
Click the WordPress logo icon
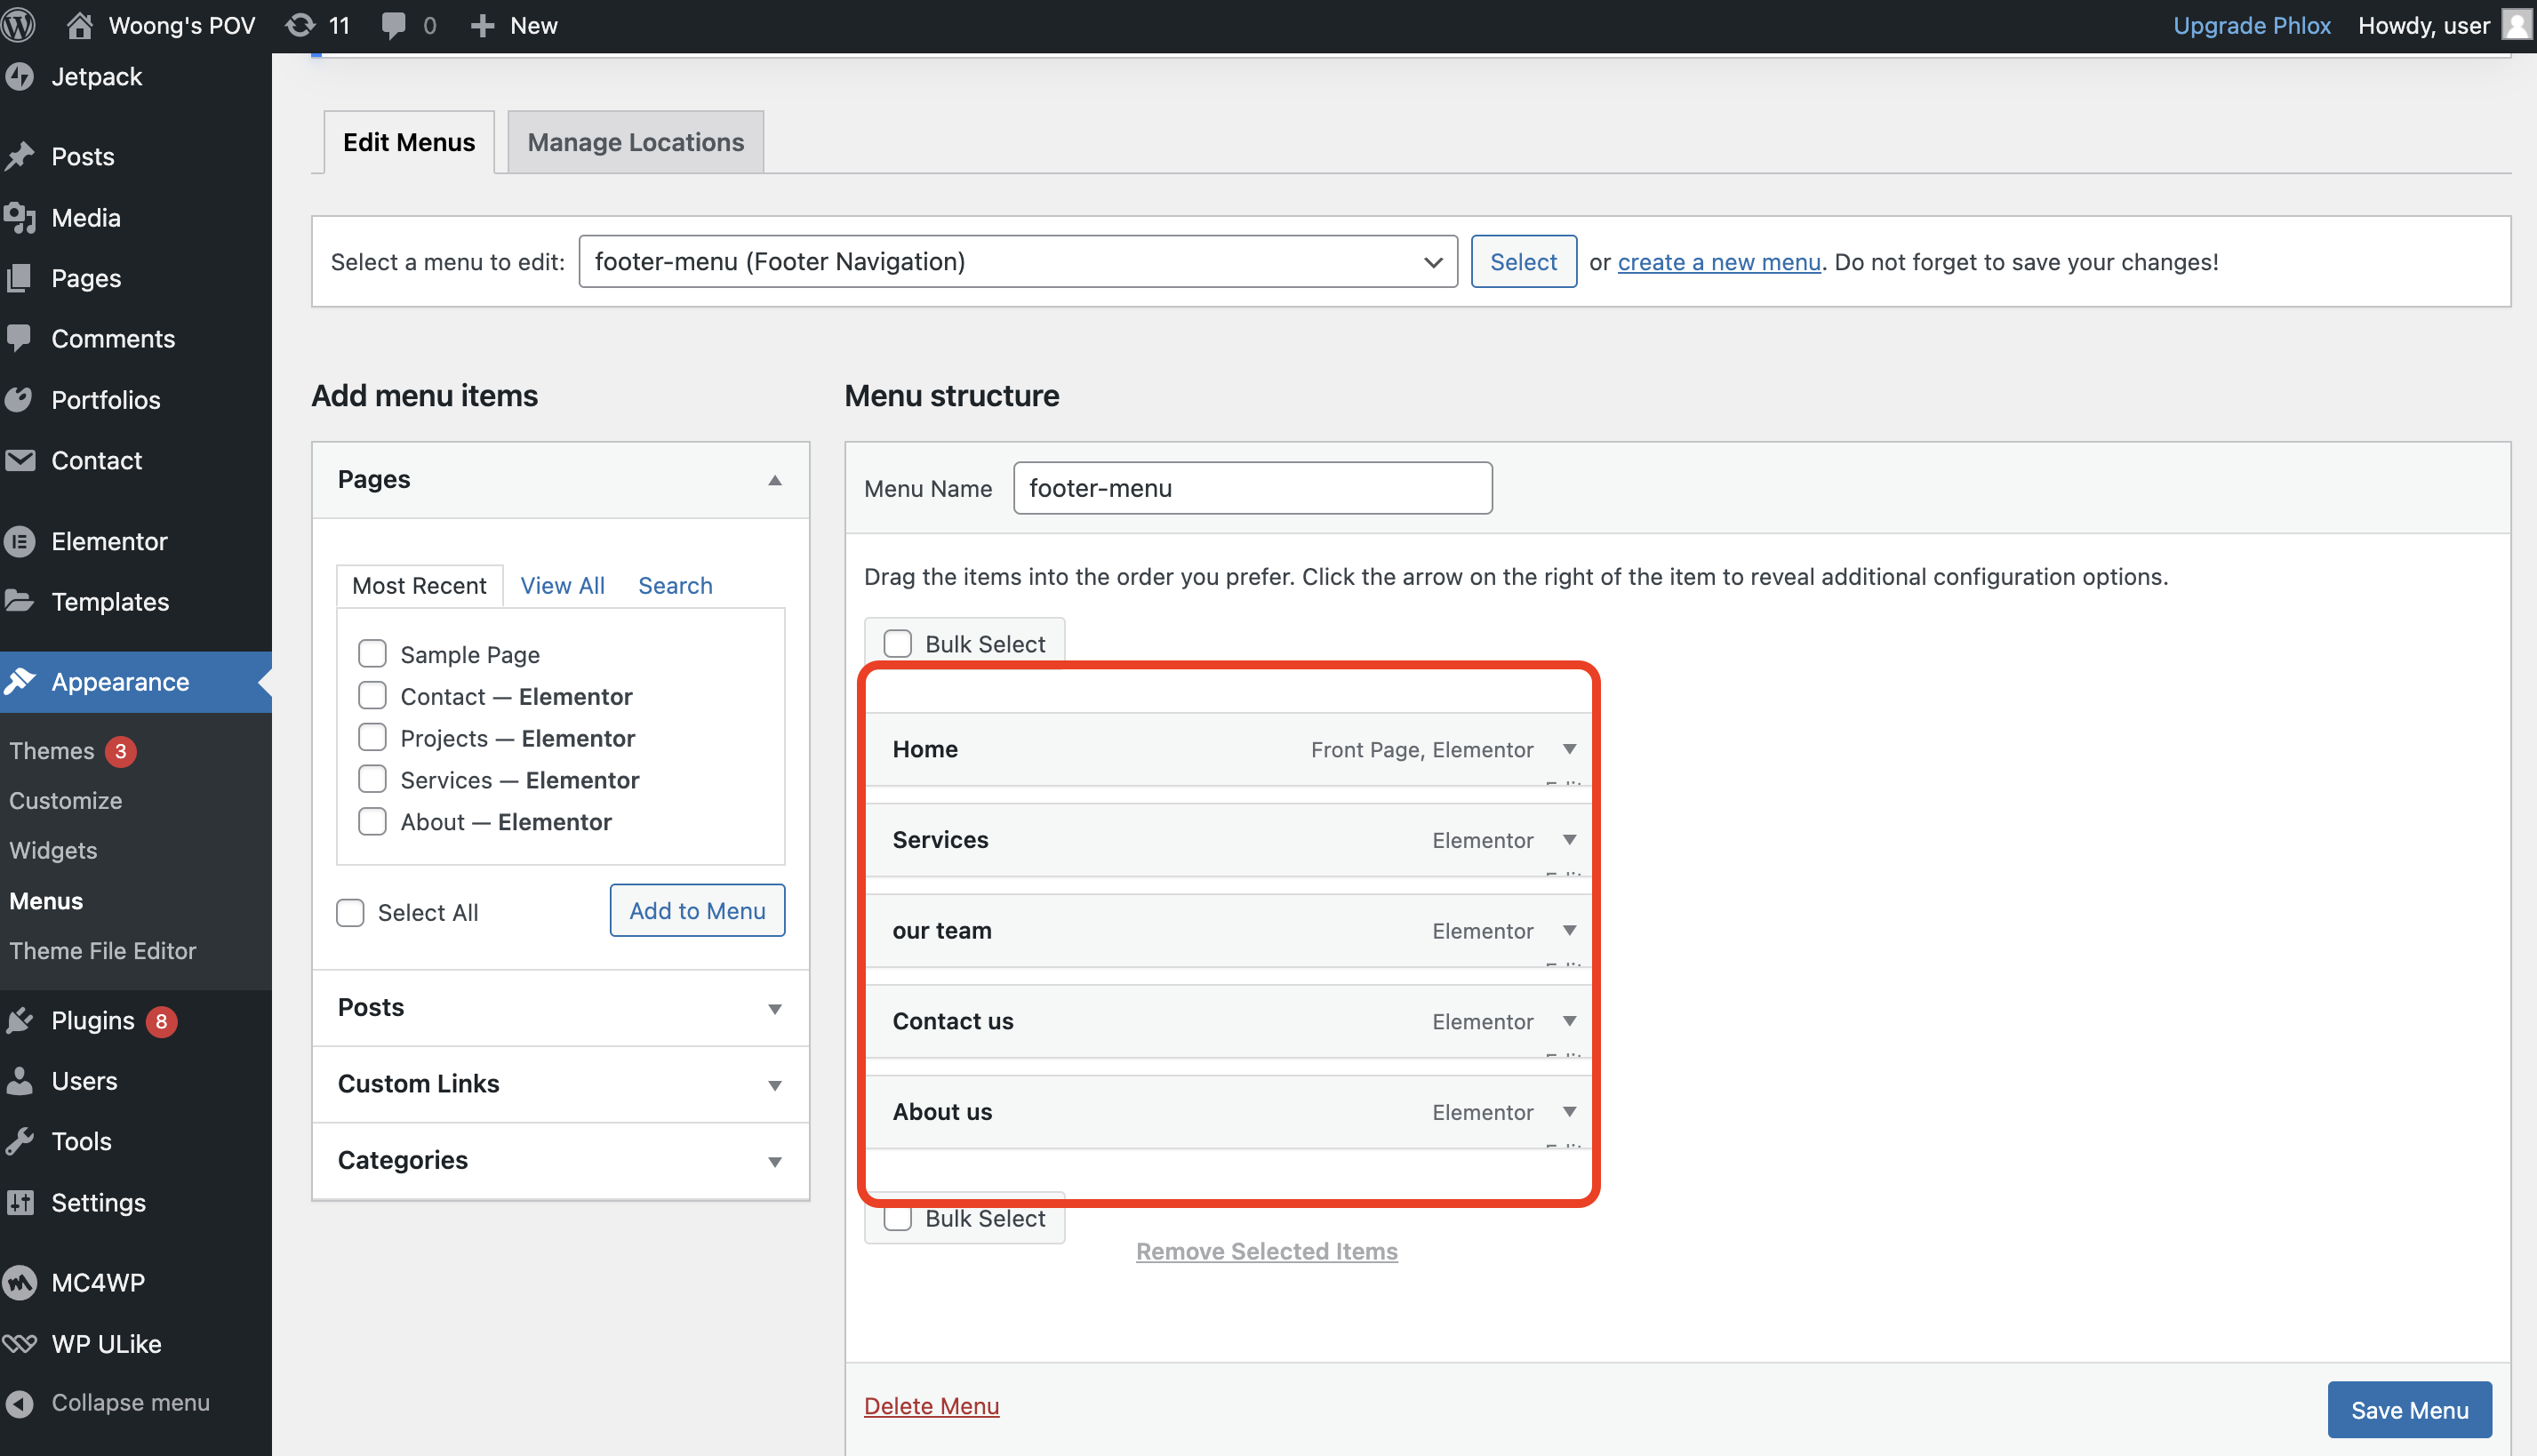[x=19, y=25]
